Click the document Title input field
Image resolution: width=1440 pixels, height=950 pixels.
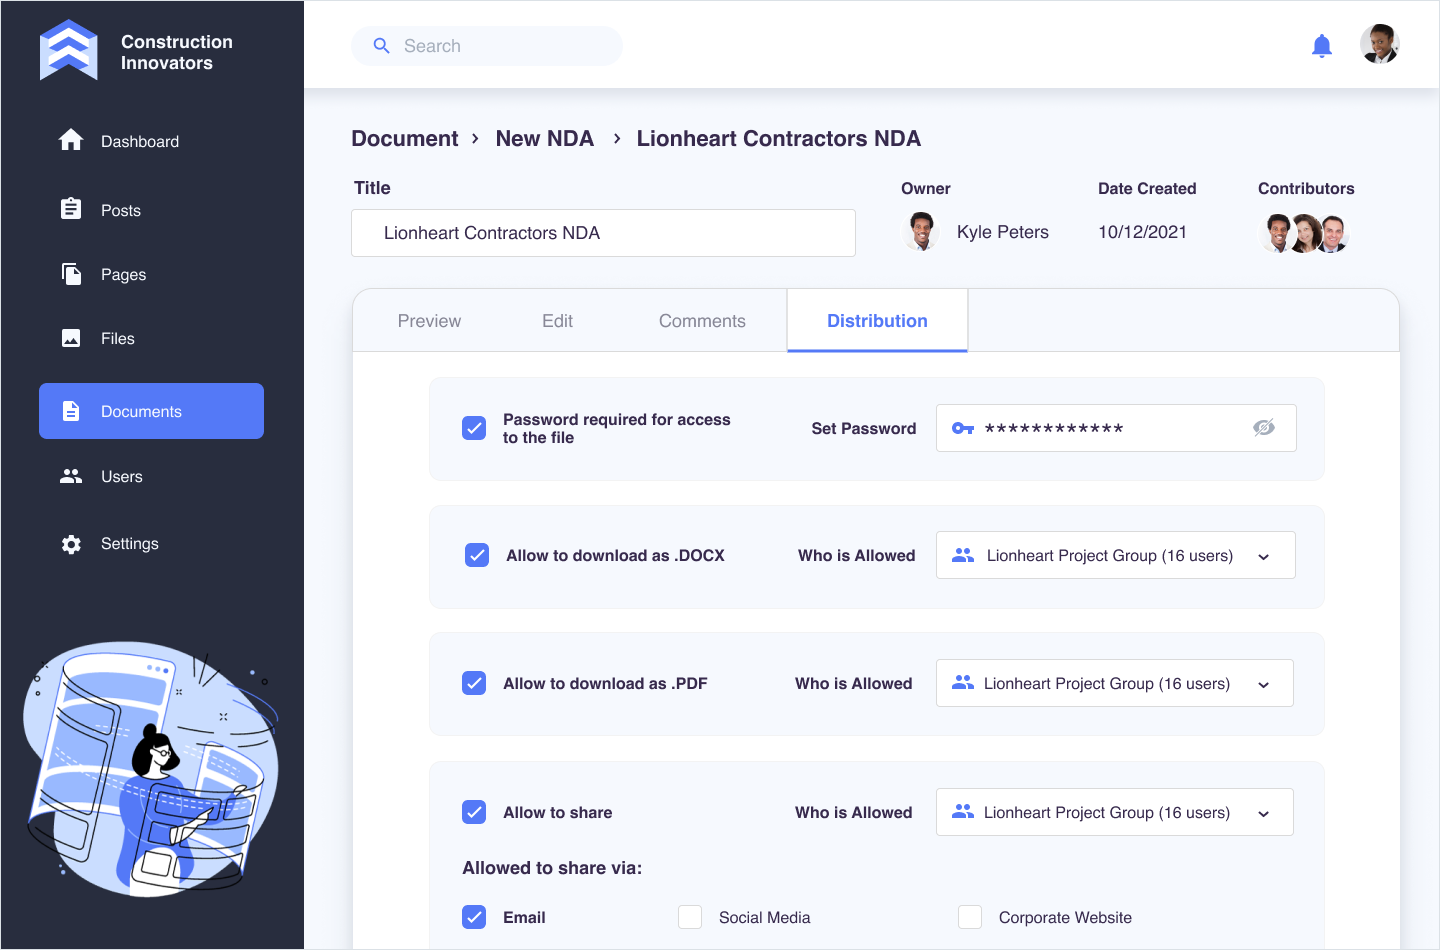(603, 233)
